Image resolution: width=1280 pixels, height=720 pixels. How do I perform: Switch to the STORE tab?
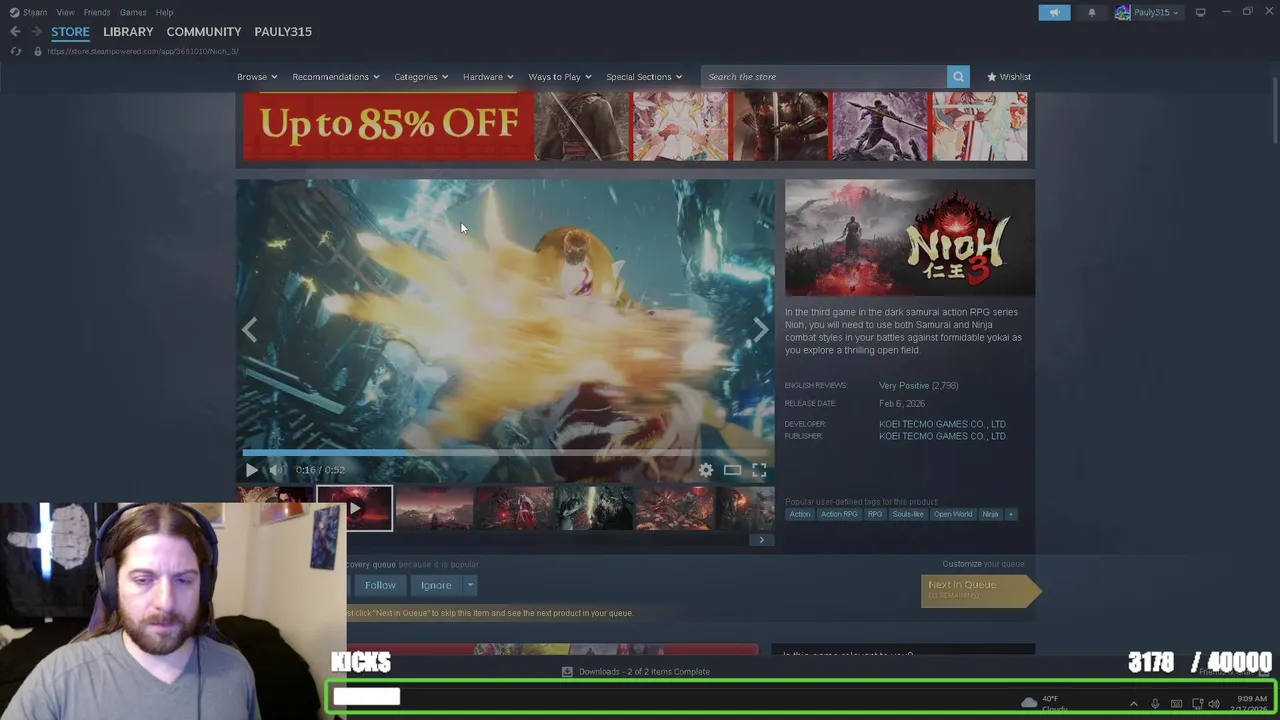(70, 32)
